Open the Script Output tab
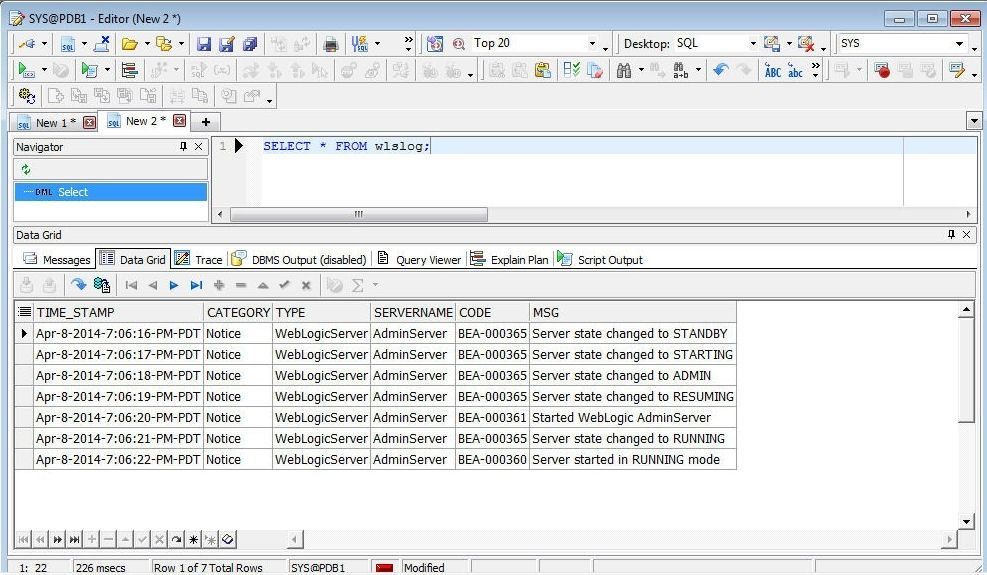The height and width of the screenshot is (575, 987). pyautogui.click(x=600, y=259)
